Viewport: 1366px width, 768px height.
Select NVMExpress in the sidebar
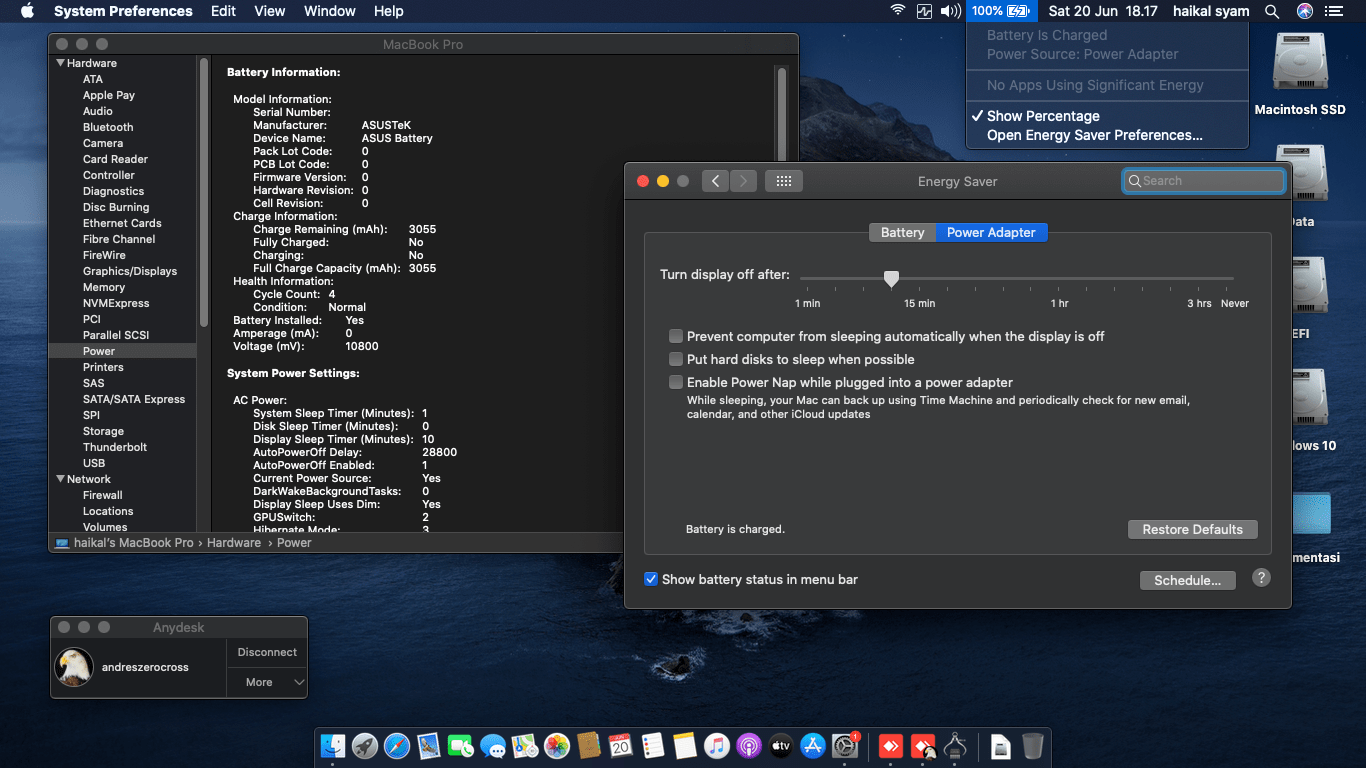(116, 303)
